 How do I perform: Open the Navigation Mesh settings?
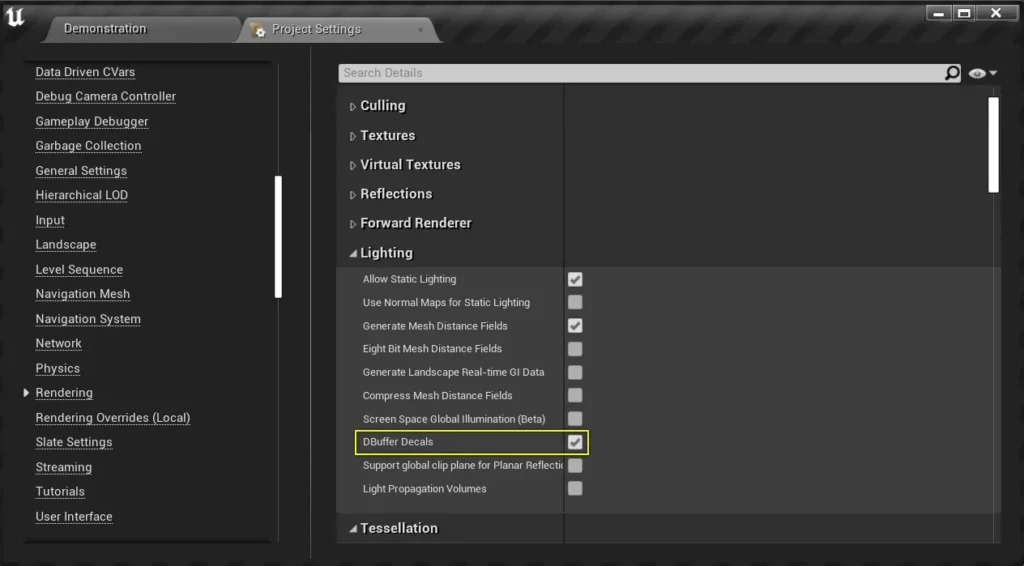tap(82, 294)
